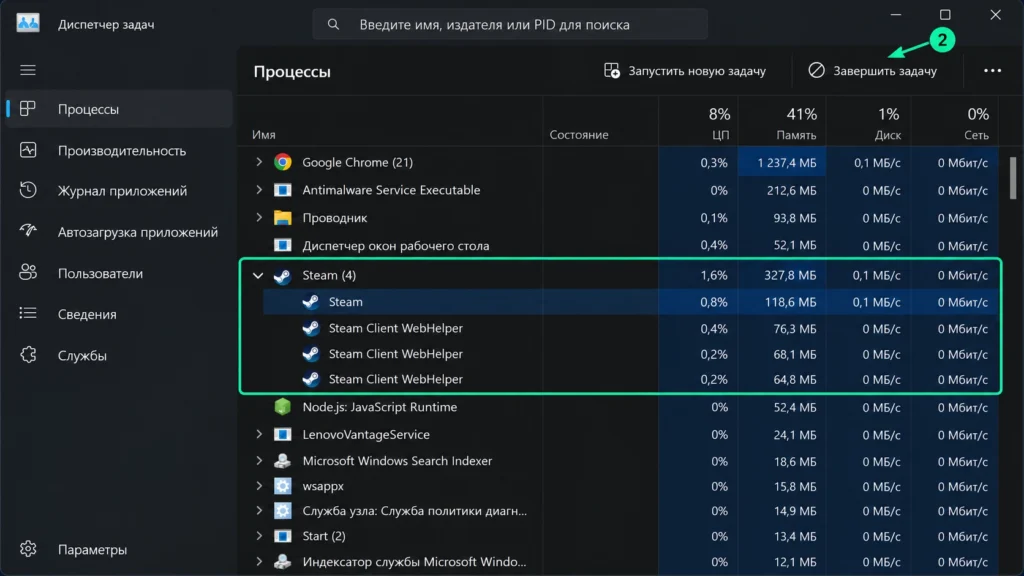Collapse the Steam (4) group
This screenshot has width=1024, height=576.
(x=258, y=276)
